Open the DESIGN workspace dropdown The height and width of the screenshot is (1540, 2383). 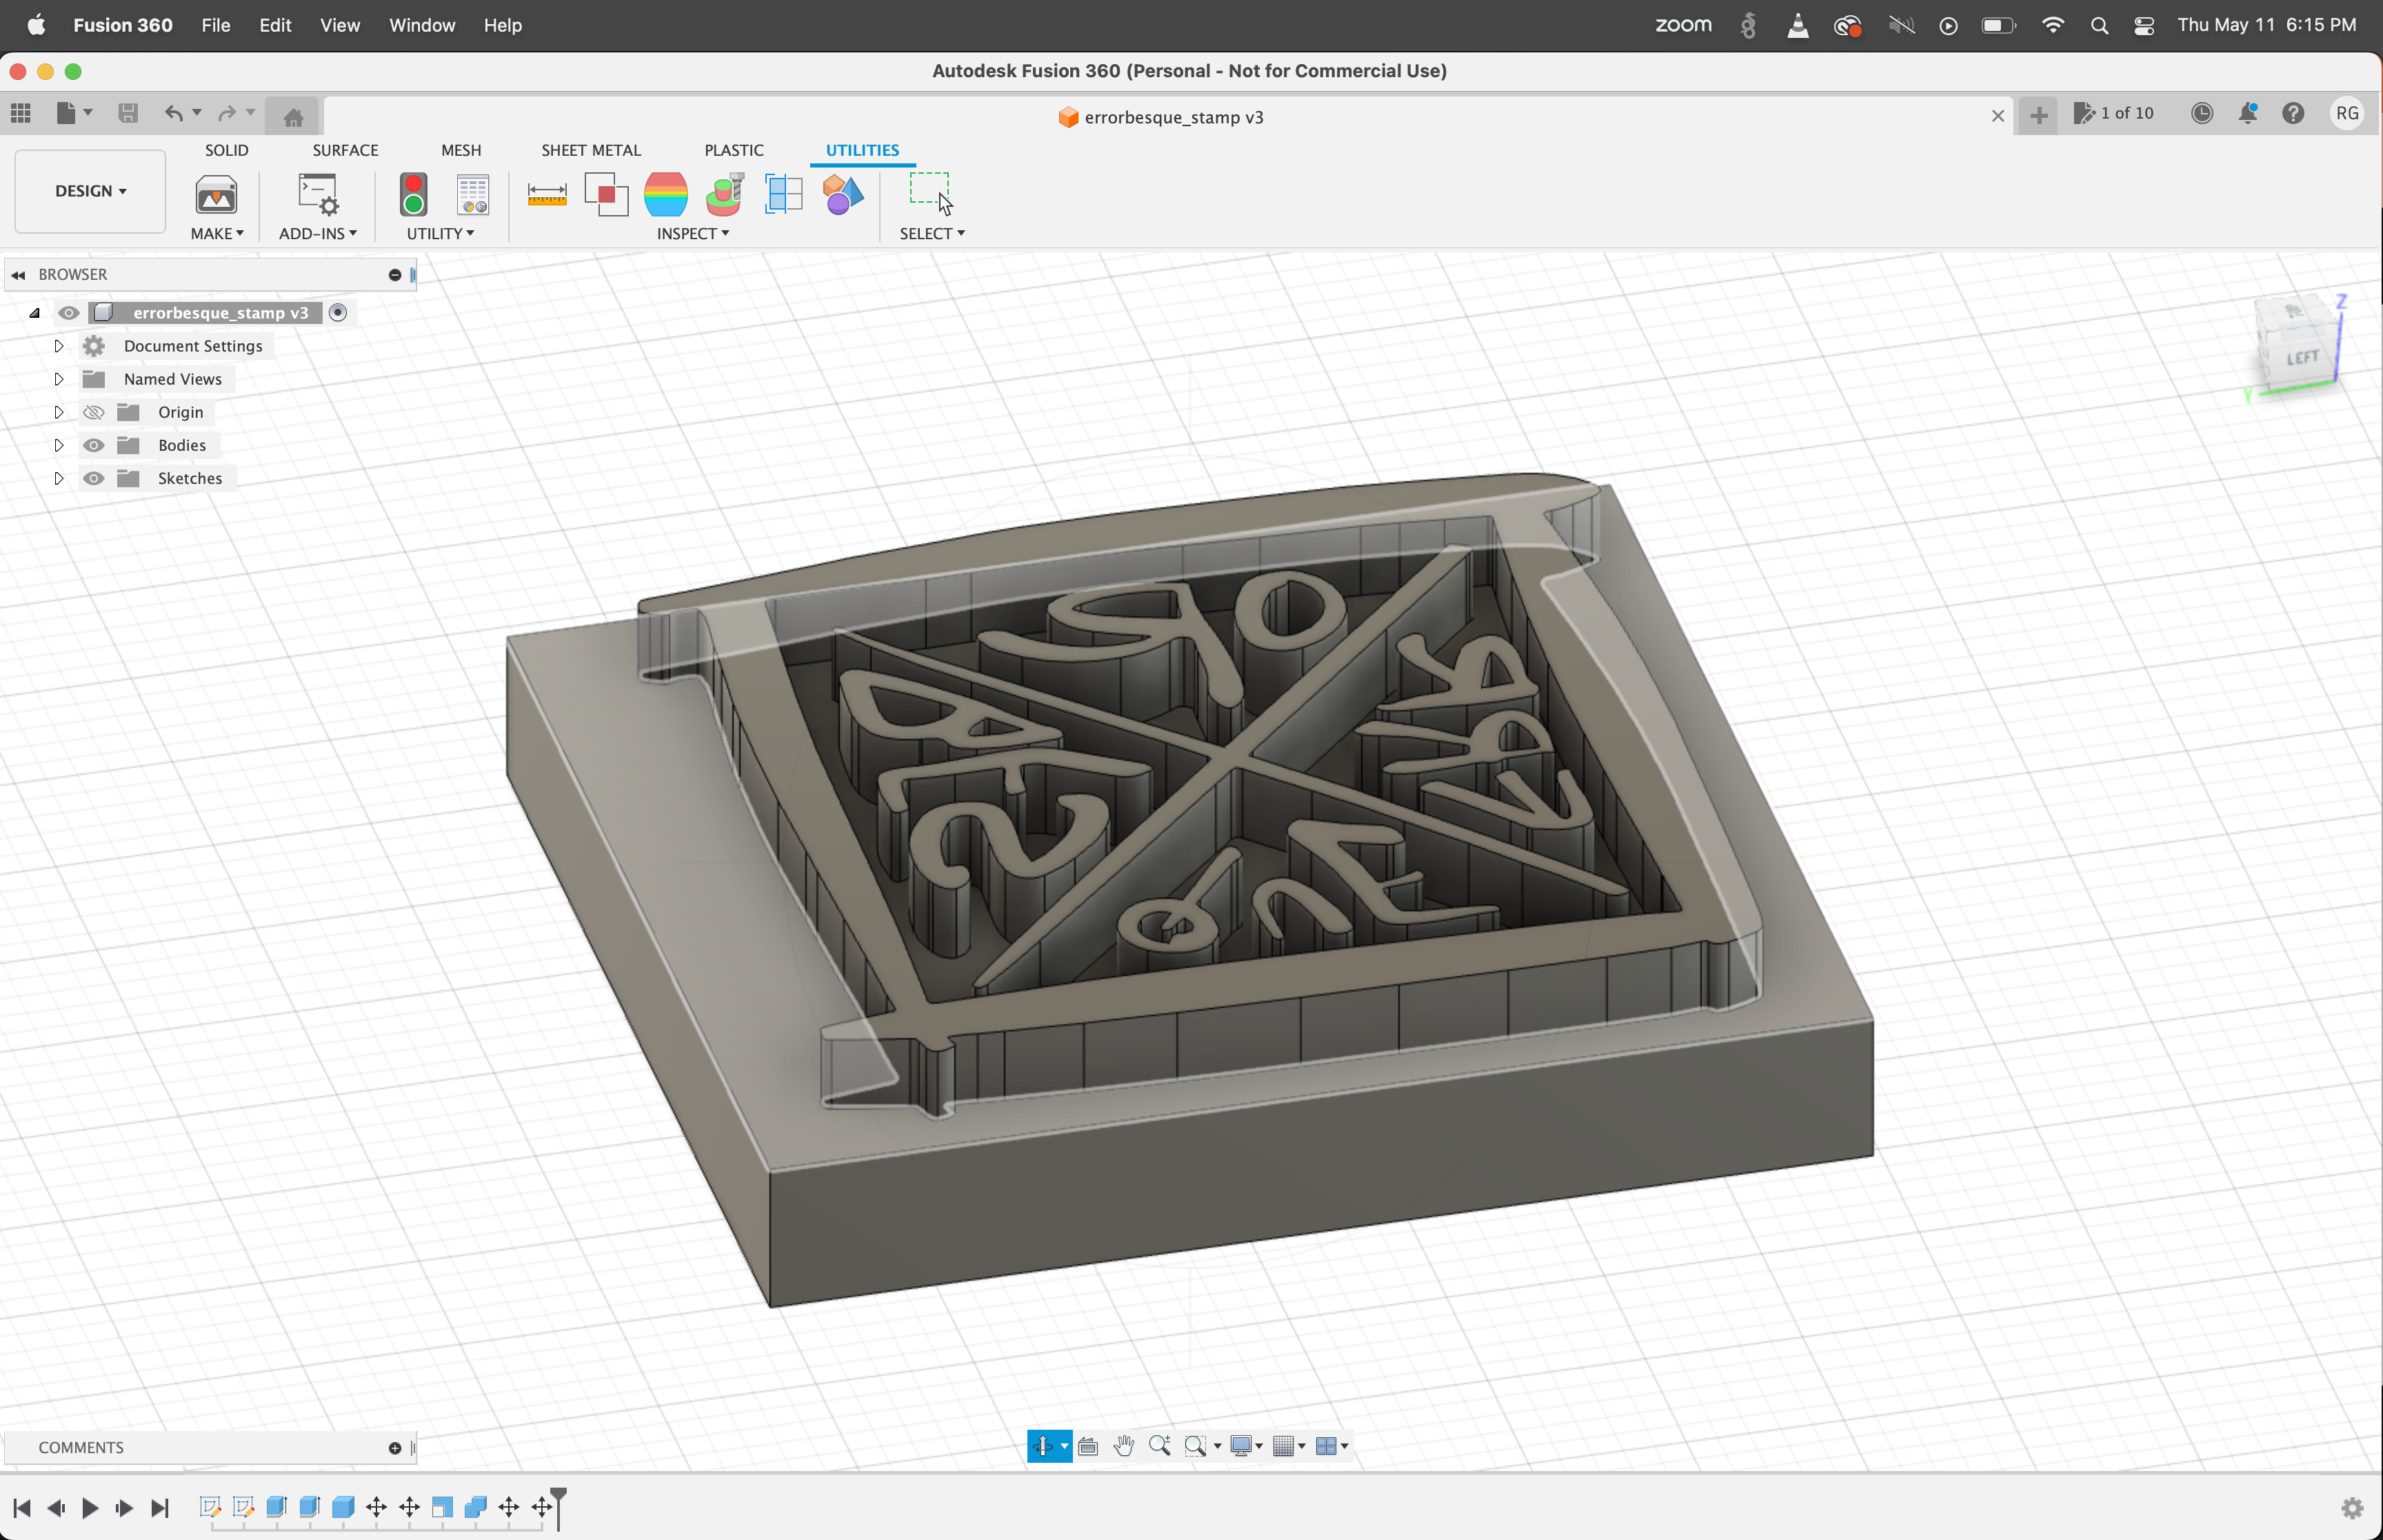(x=90, y=191)
